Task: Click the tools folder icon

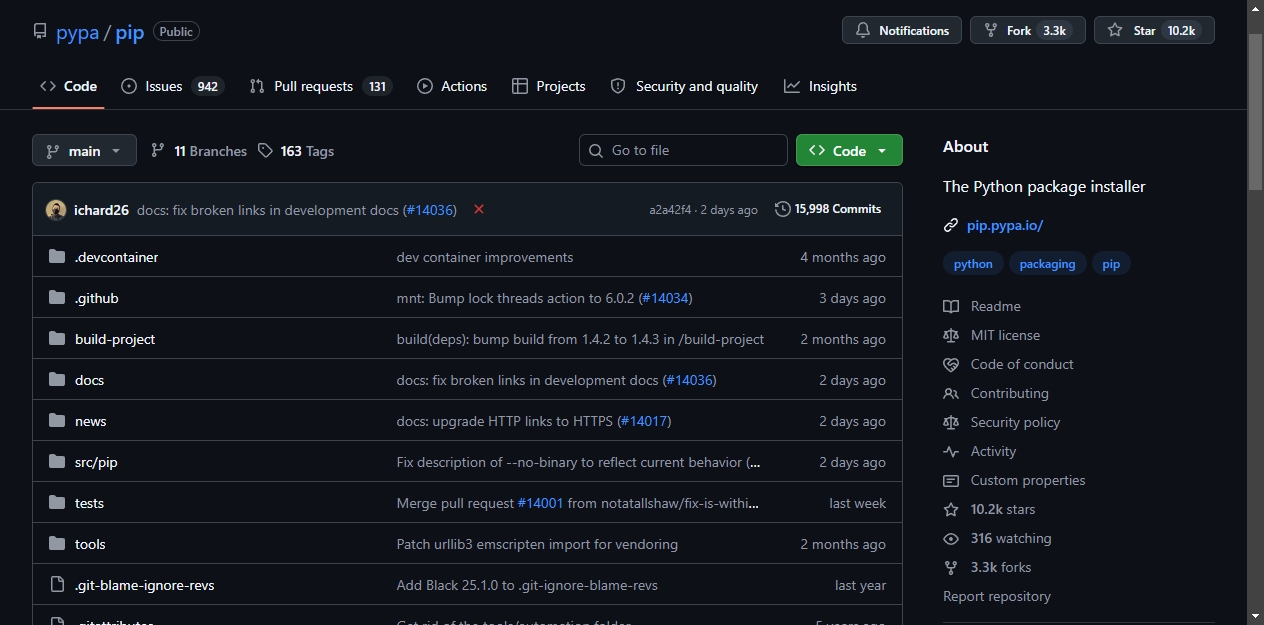Action: (x=57, y=544)
